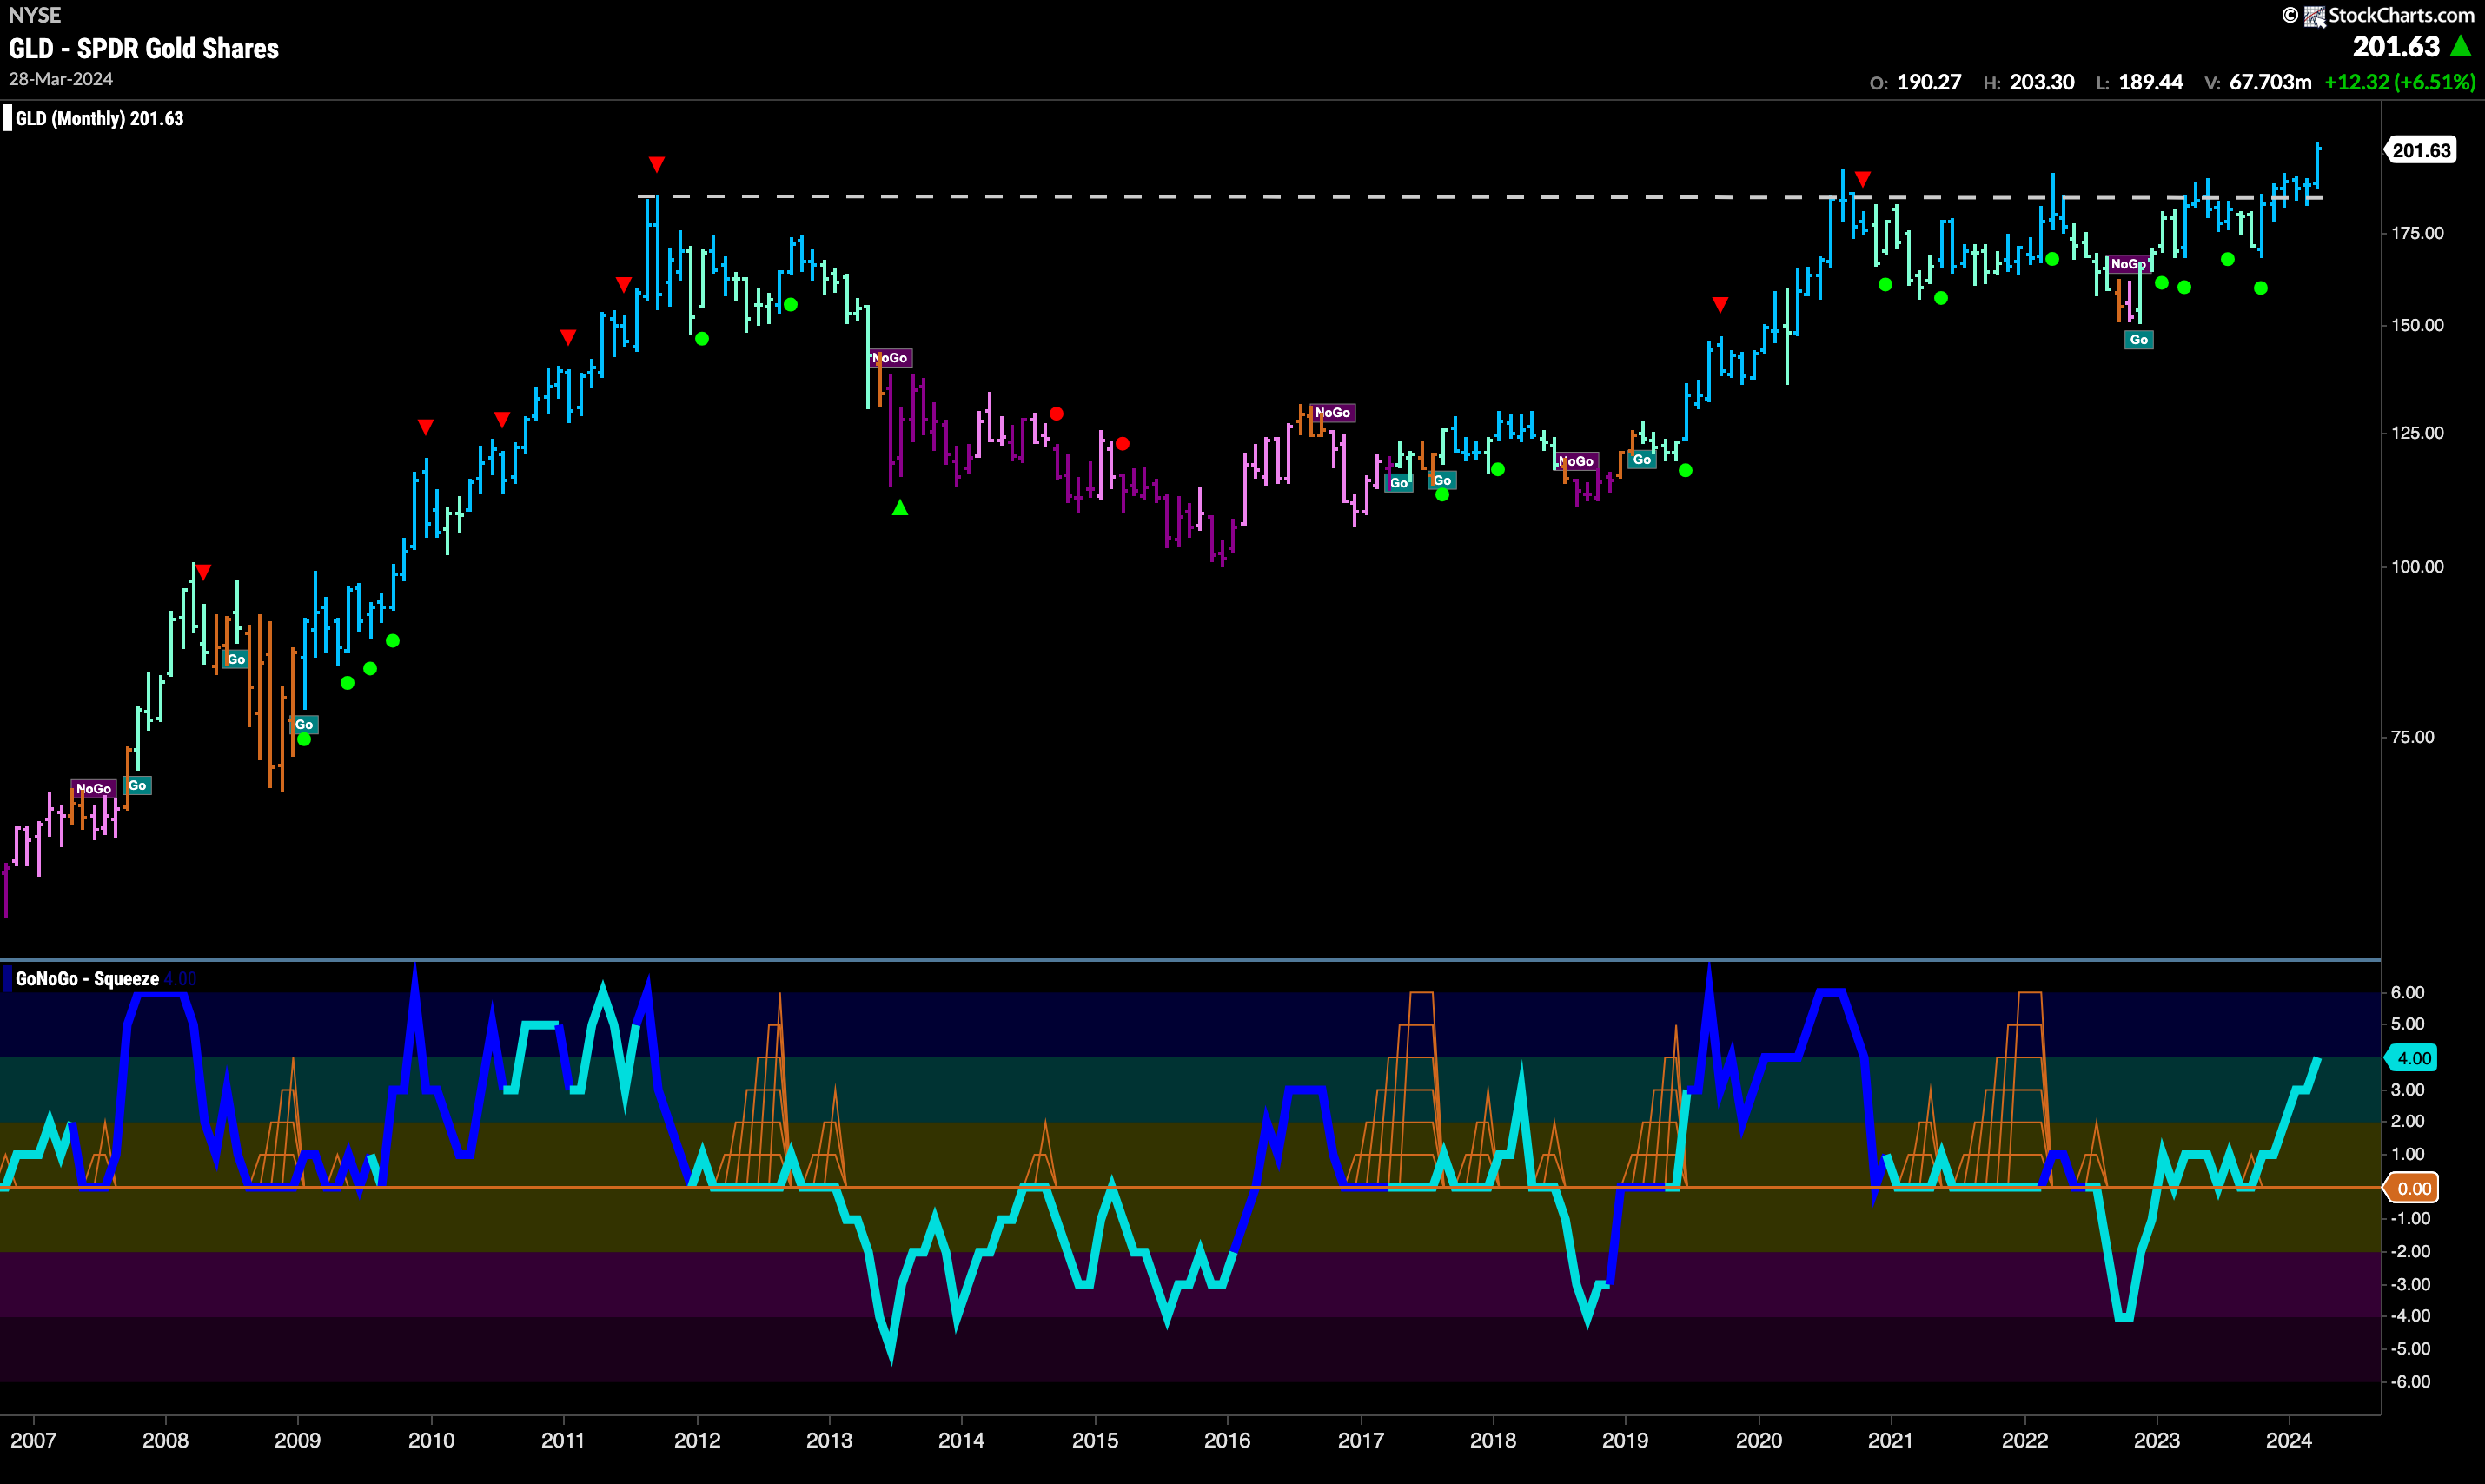
Task: Click the StockCharts.com link text
Action: [2401, 15]
